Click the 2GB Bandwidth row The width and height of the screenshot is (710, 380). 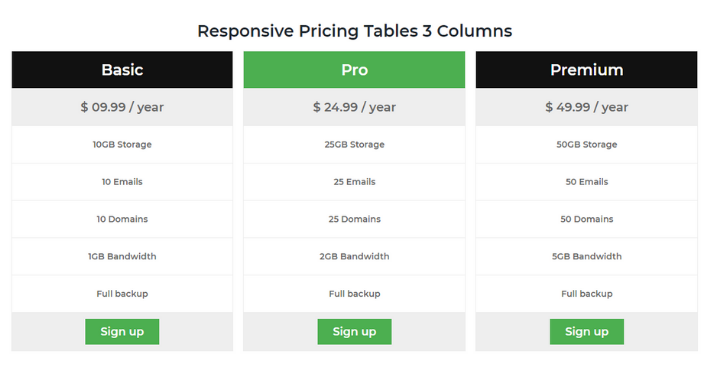[x=354, y=256]
